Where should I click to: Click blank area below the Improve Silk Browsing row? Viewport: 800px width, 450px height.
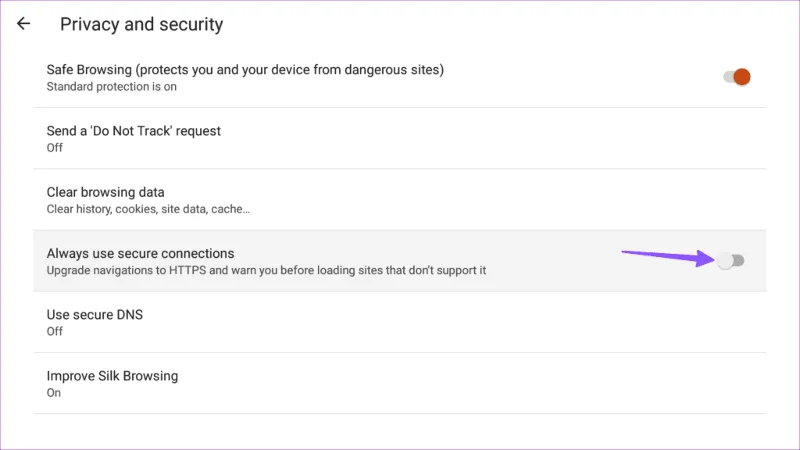click(x=400, y=432)
